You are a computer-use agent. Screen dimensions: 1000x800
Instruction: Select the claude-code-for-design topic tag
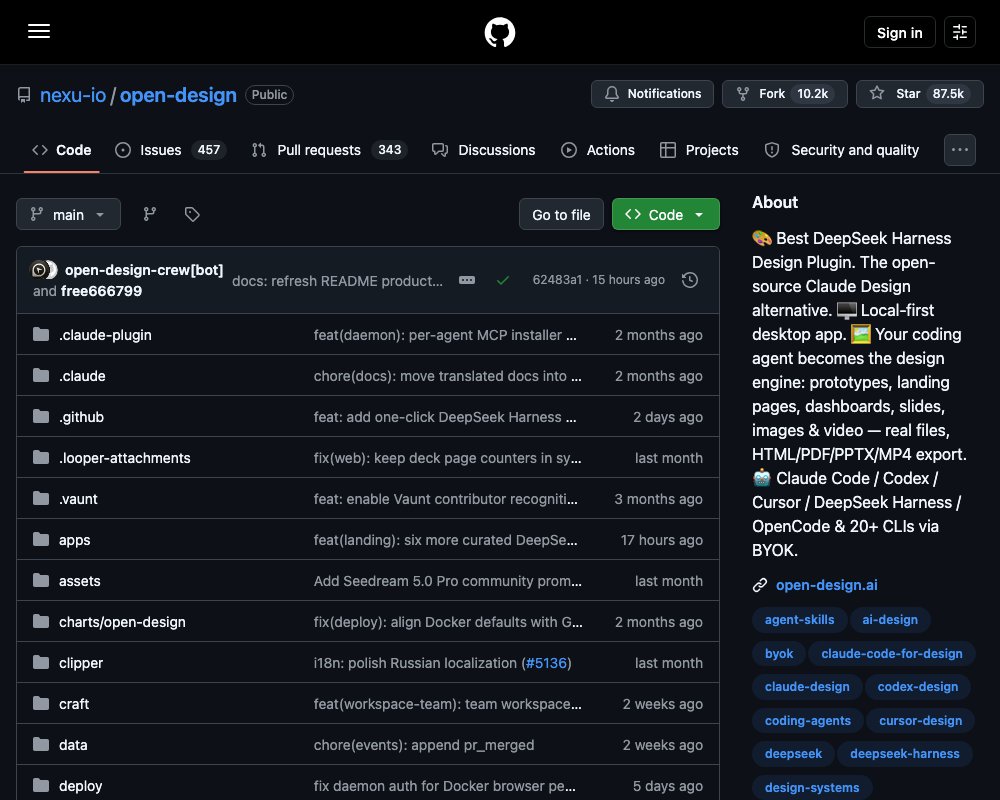point(892,653)
